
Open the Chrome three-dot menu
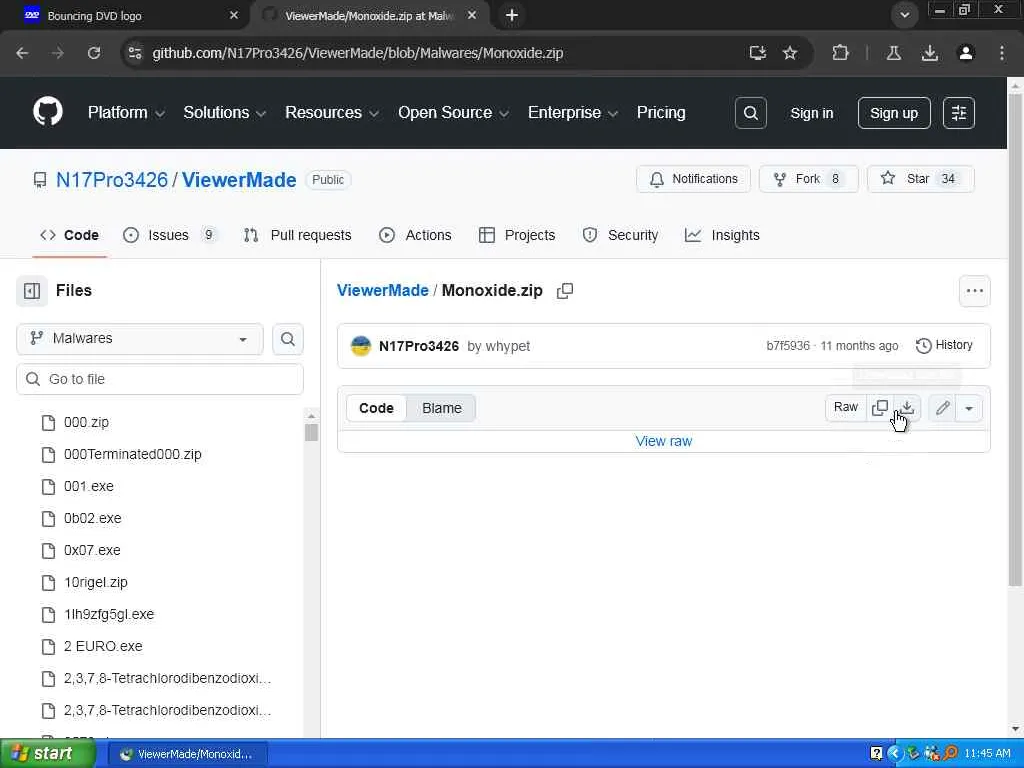[x=1002, y=53]
